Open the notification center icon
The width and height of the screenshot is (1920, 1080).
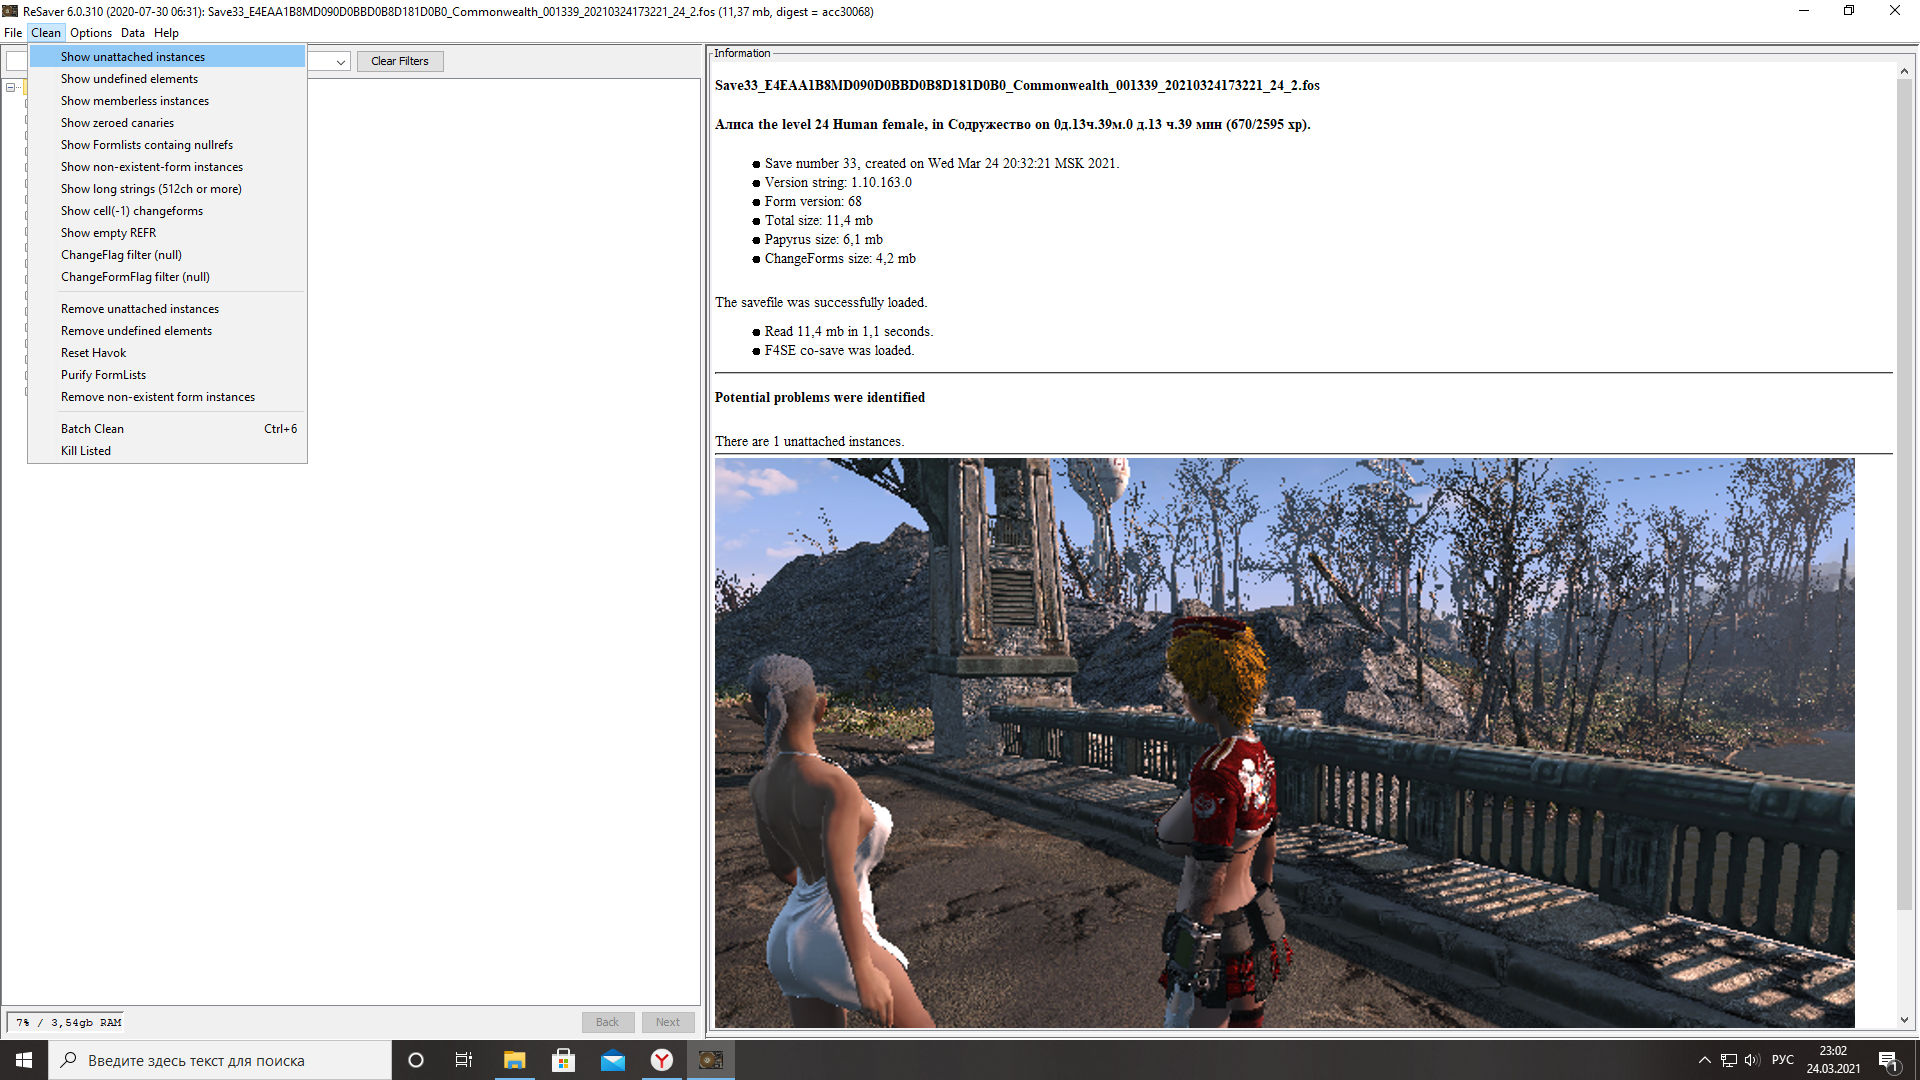(1888, 1060)
